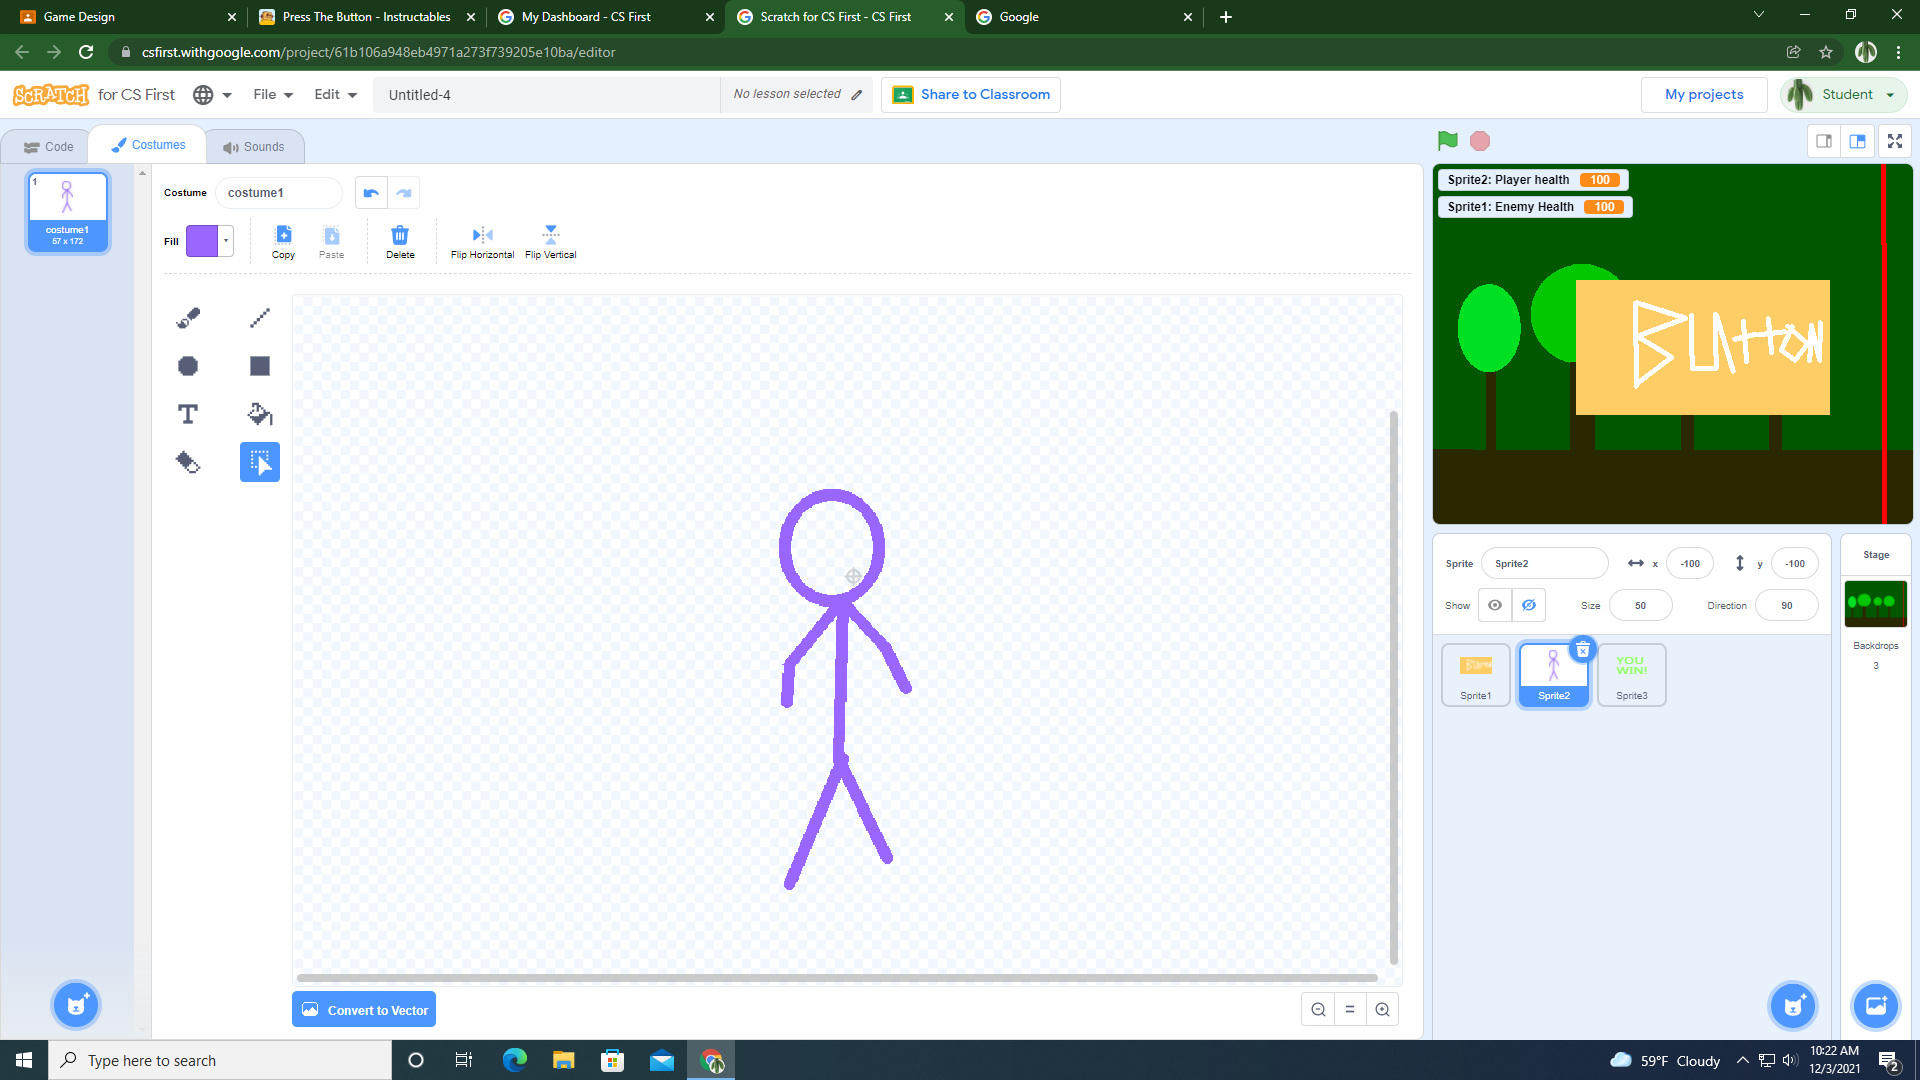Screen dimensions: 1920x1080
Task: Pick the Circle shape tool
Action: (188, 365)
